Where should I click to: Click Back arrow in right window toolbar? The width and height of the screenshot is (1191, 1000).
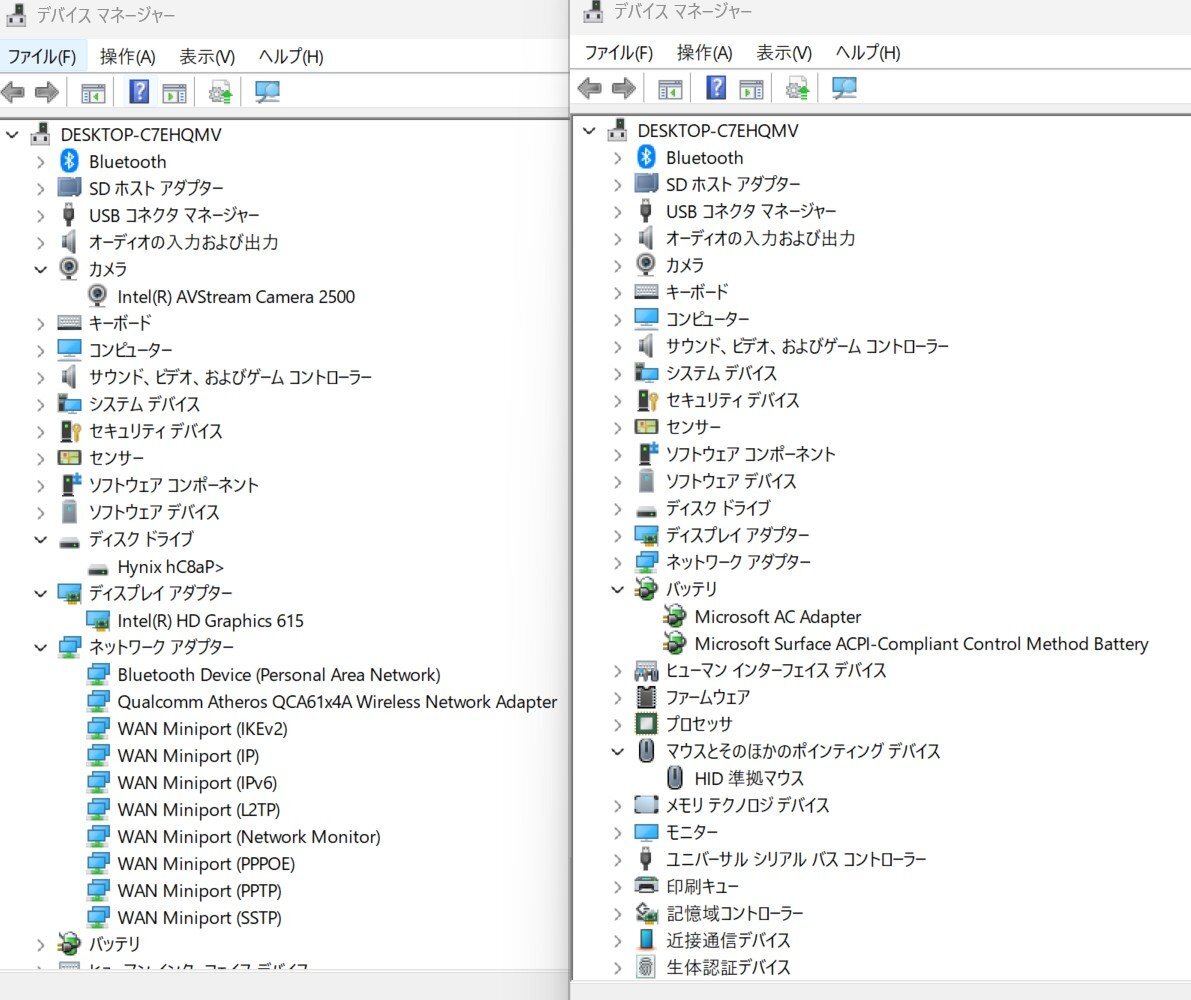590,89
